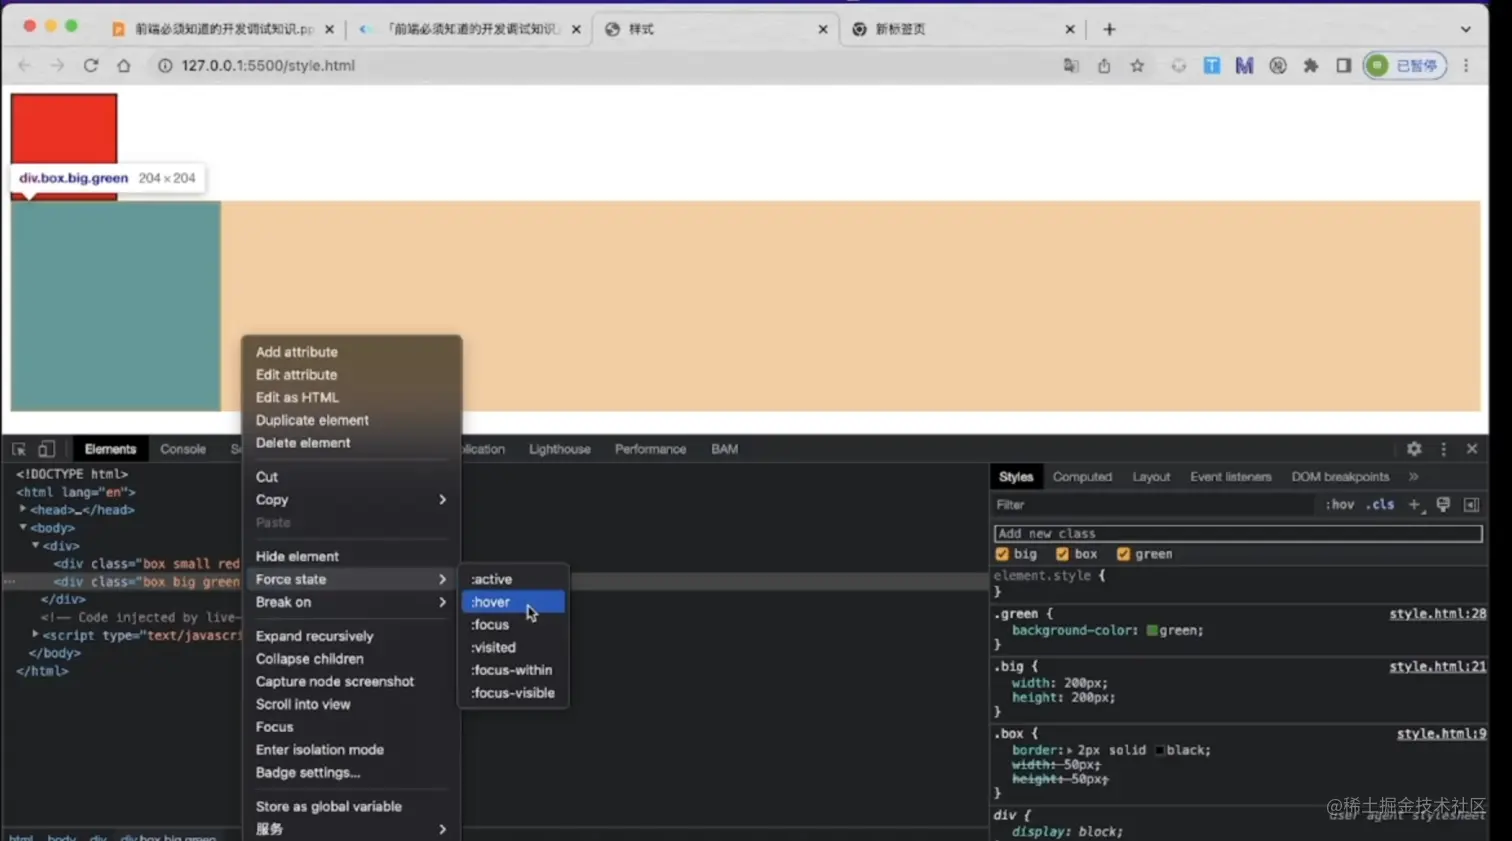Switch to the Console tab

click(183, 449)
